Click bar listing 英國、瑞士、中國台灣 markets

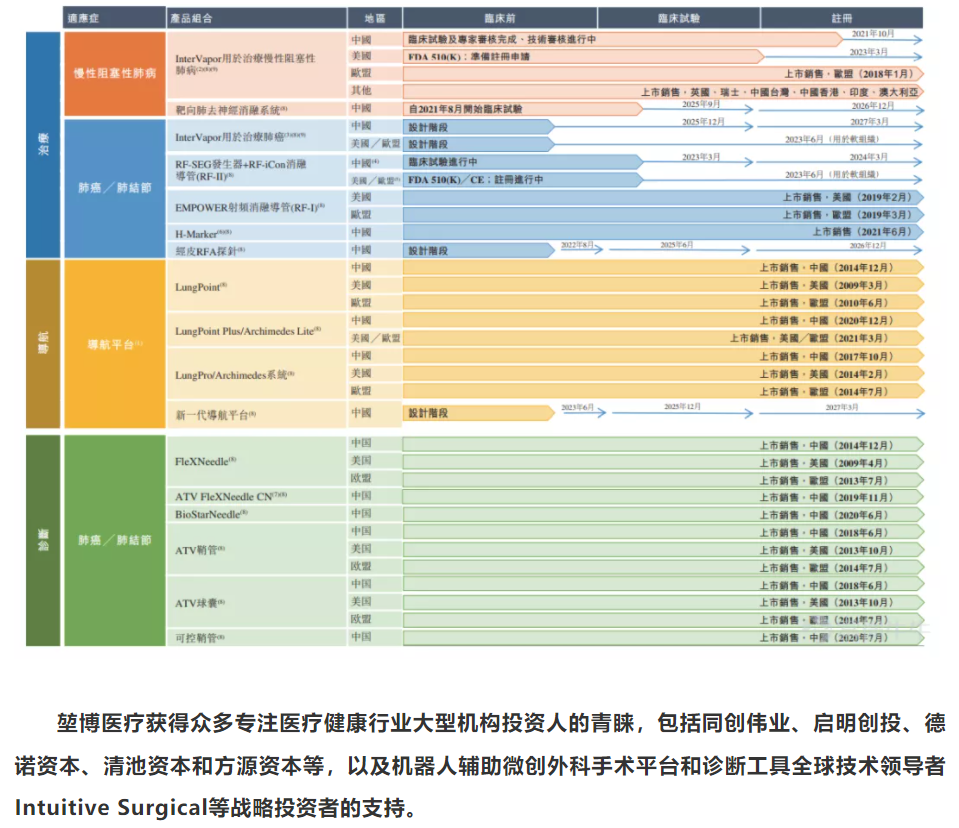[663, 92]
